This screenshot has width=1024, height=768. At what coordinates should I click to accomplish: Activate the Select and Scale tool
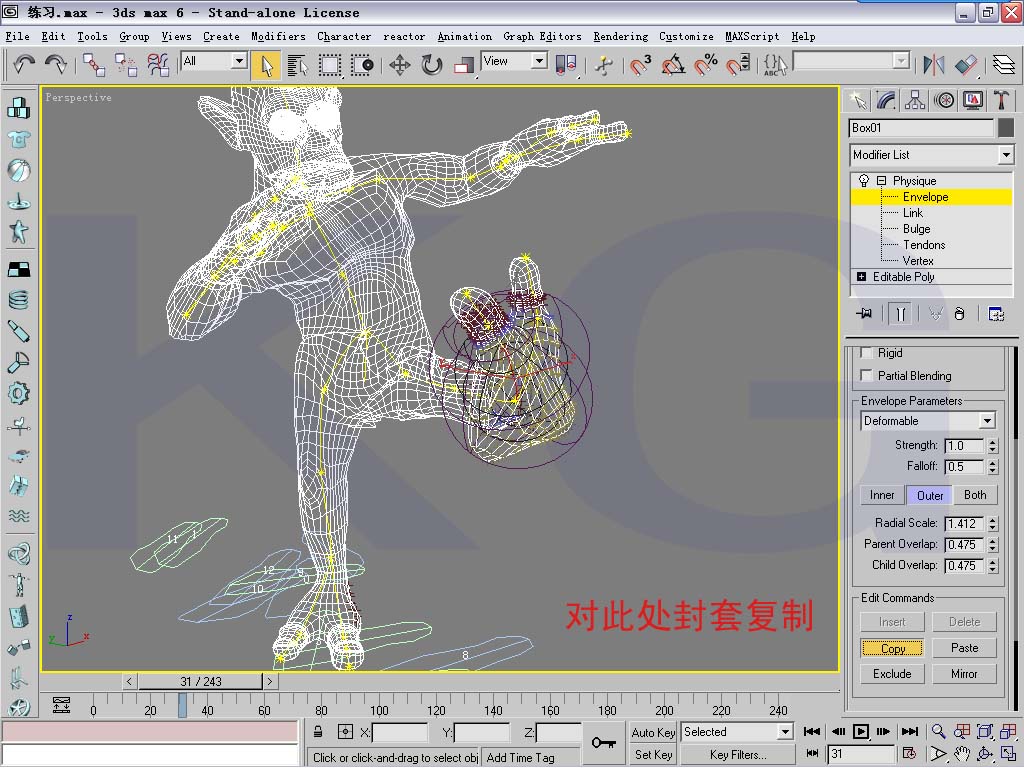coord(464,65)
